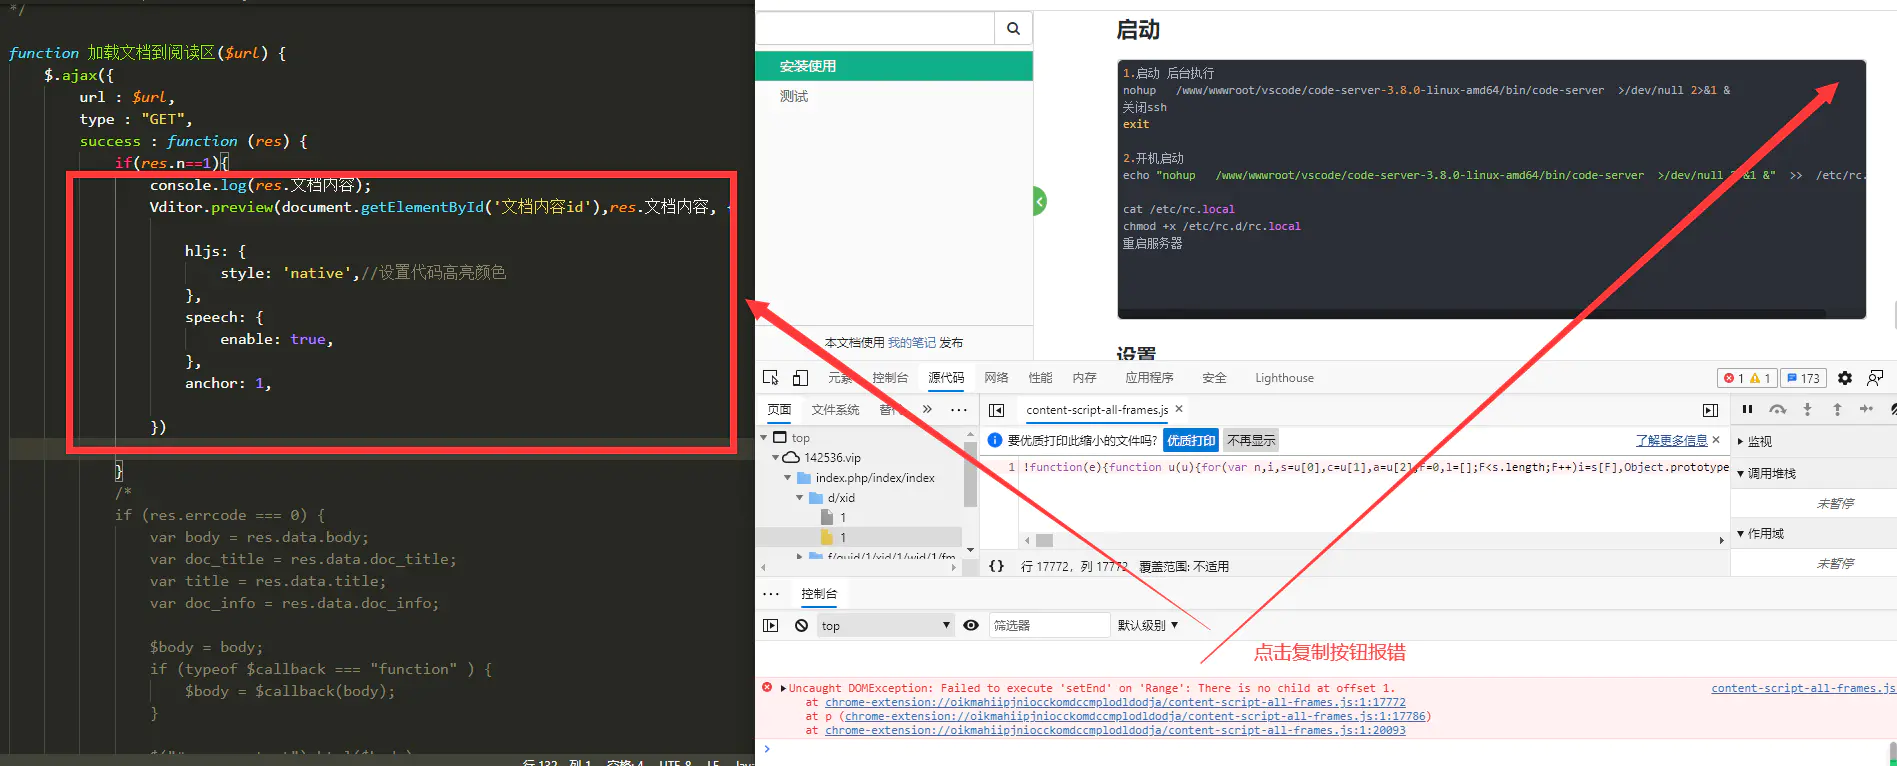
Task: Collapse the 142536.vip domain node
Action: (775, 458)
